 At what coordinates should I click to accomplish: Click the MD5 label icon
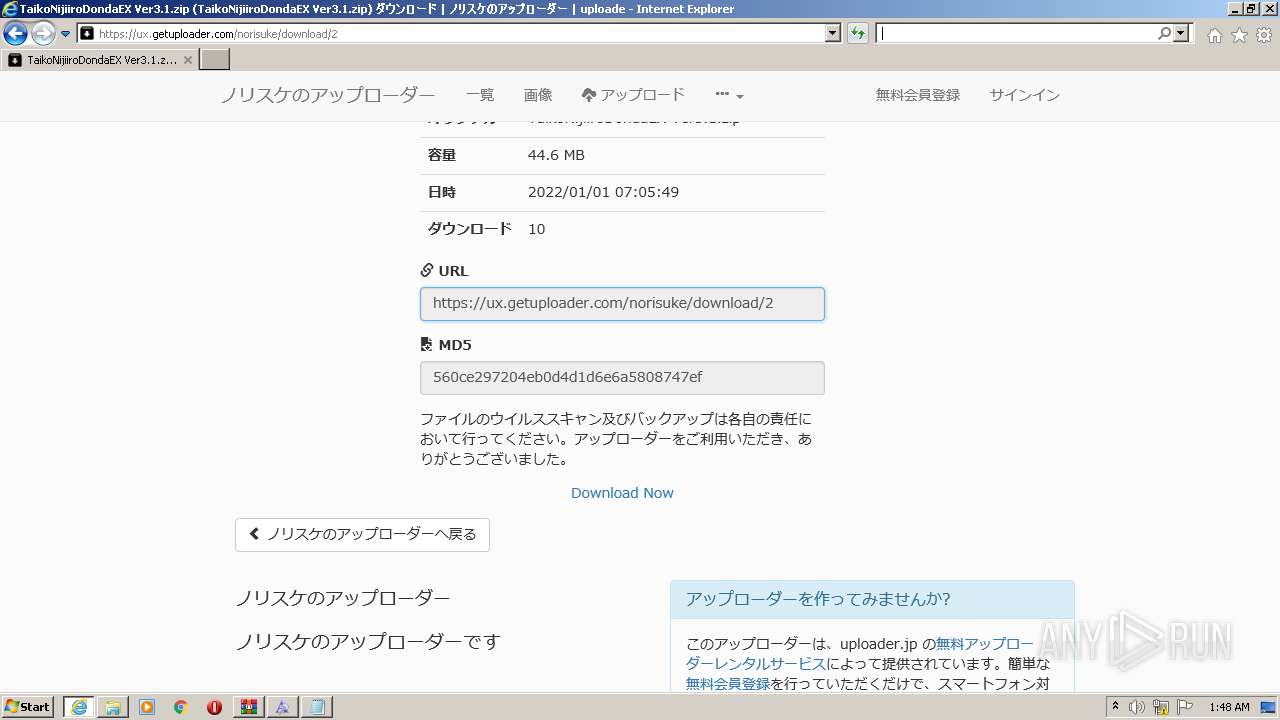coord(427,345)
